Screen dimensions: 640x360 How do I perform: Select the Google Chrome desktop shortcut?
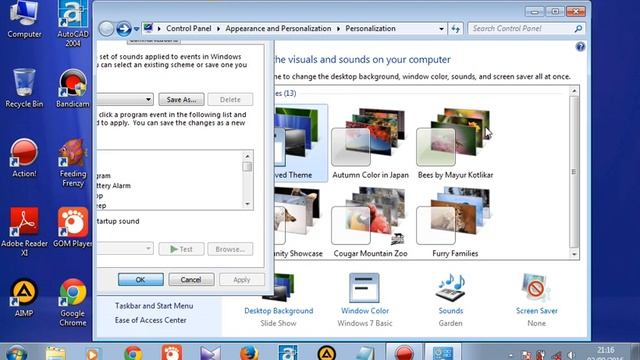[x=73, y=302]
